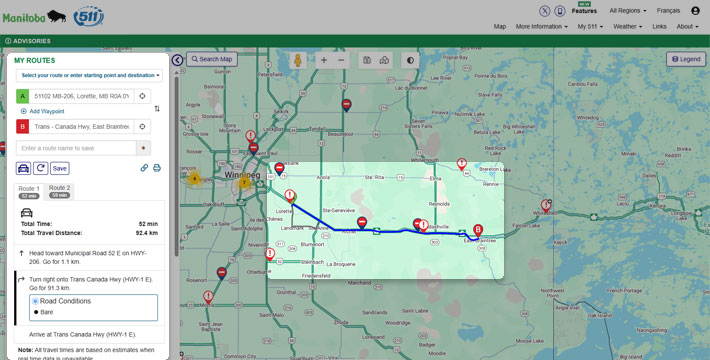Select the car driving mode button

click(x=24, y=168)
